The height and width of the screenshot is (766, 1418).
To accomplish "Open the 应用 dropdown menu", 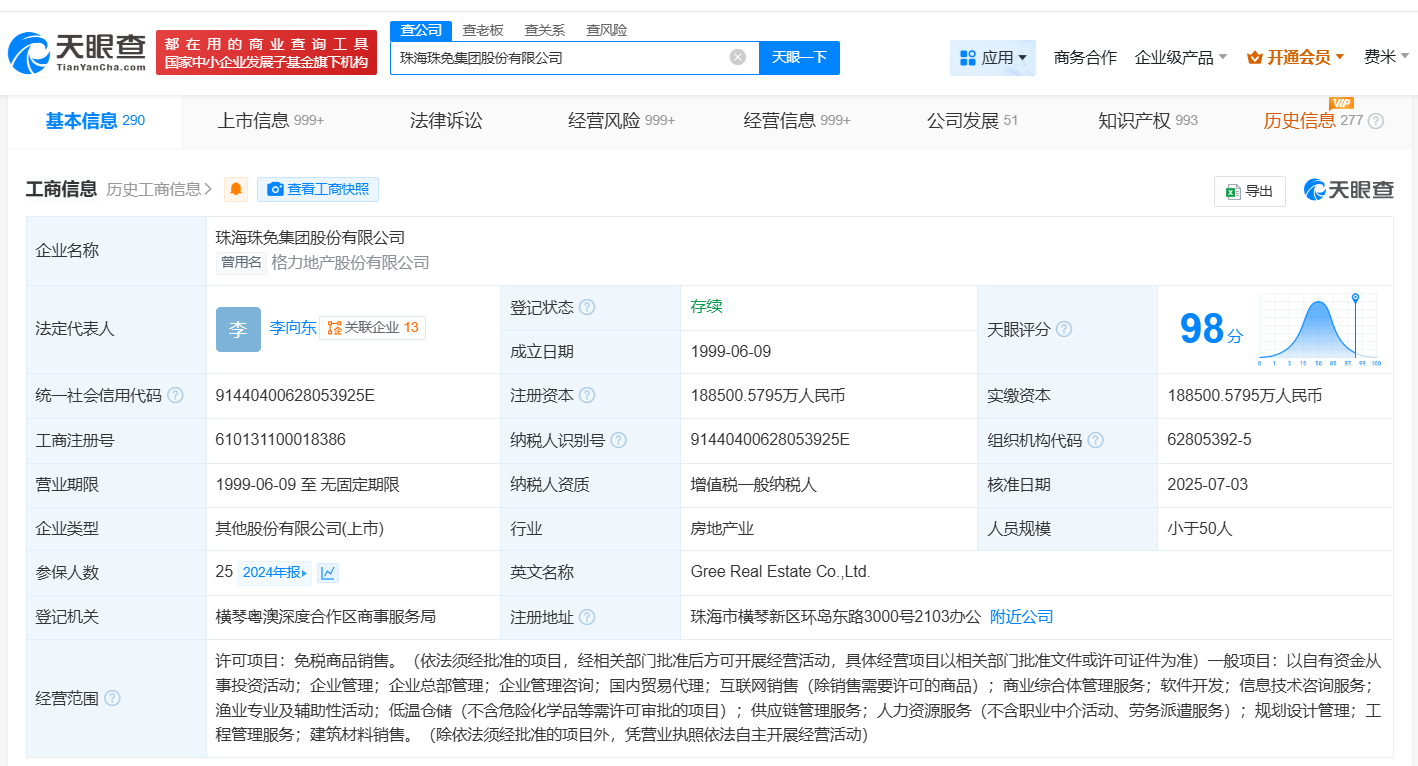I will click(x=992, y=58).
